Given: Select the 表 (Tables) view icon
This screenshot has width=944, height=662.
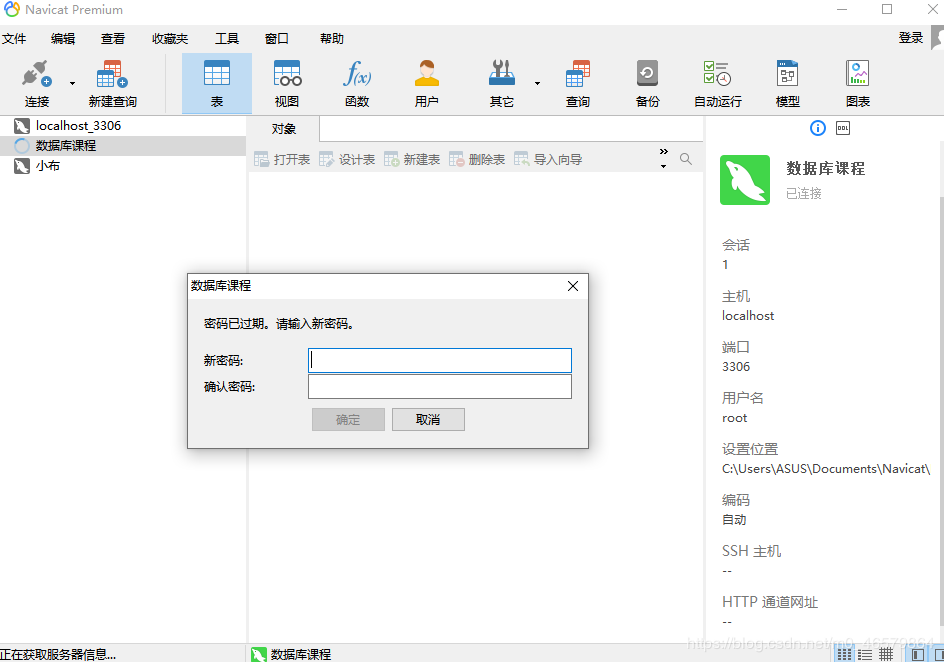Looking at the screenshot, I should coord(216,81).
